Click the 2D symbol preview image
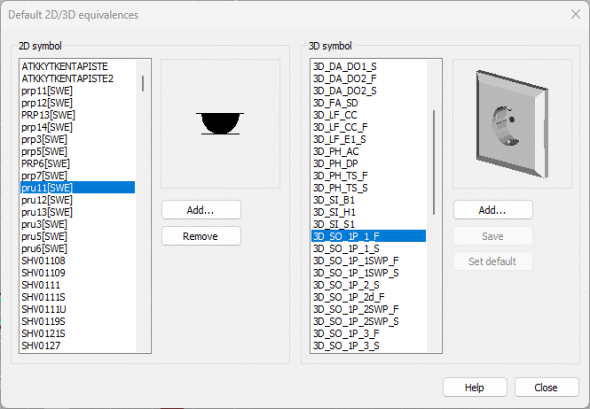The image size is (590, 409). click(220, 123)
